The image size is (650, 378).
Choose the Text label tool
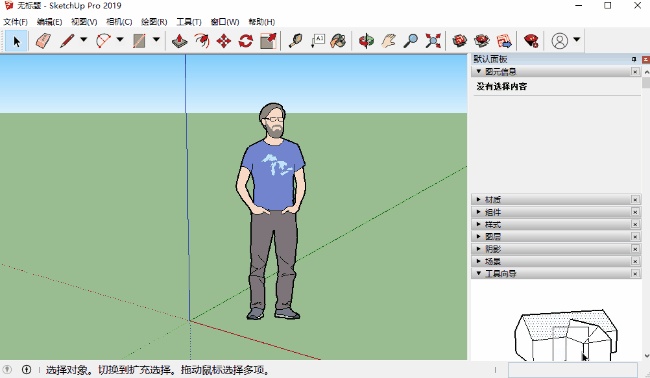[318, 41]
